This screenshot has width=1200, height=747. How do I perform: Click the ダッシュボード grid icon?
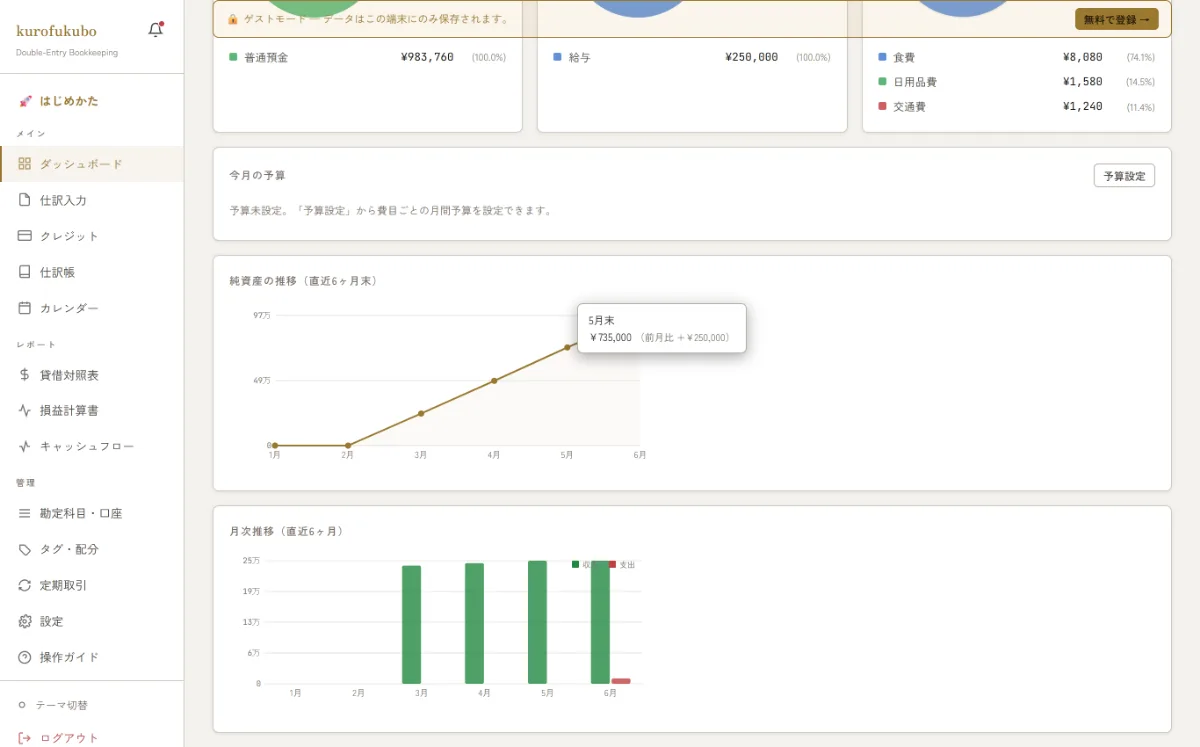click(x=25, y=164)
